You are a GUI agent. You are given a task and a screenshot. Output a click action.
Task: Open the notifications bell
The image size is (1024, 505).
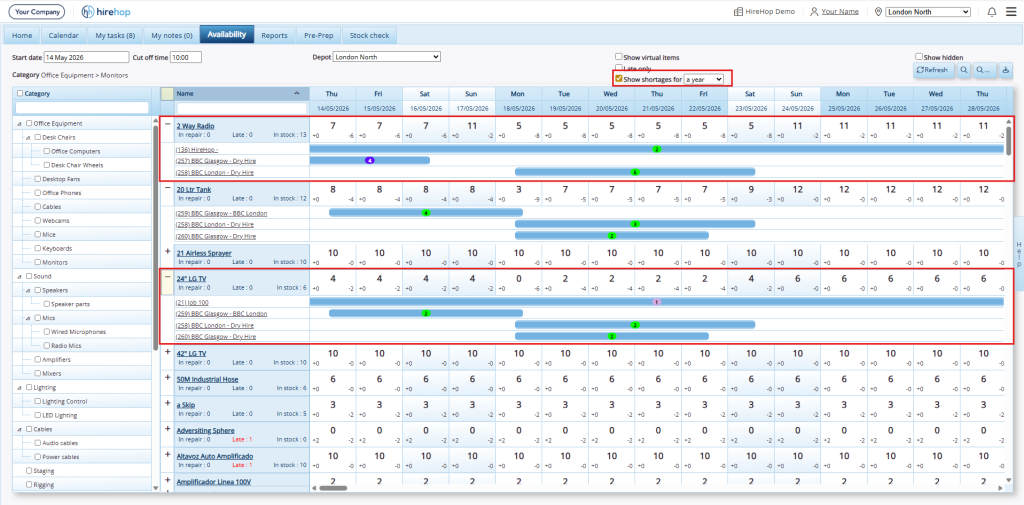992,12
